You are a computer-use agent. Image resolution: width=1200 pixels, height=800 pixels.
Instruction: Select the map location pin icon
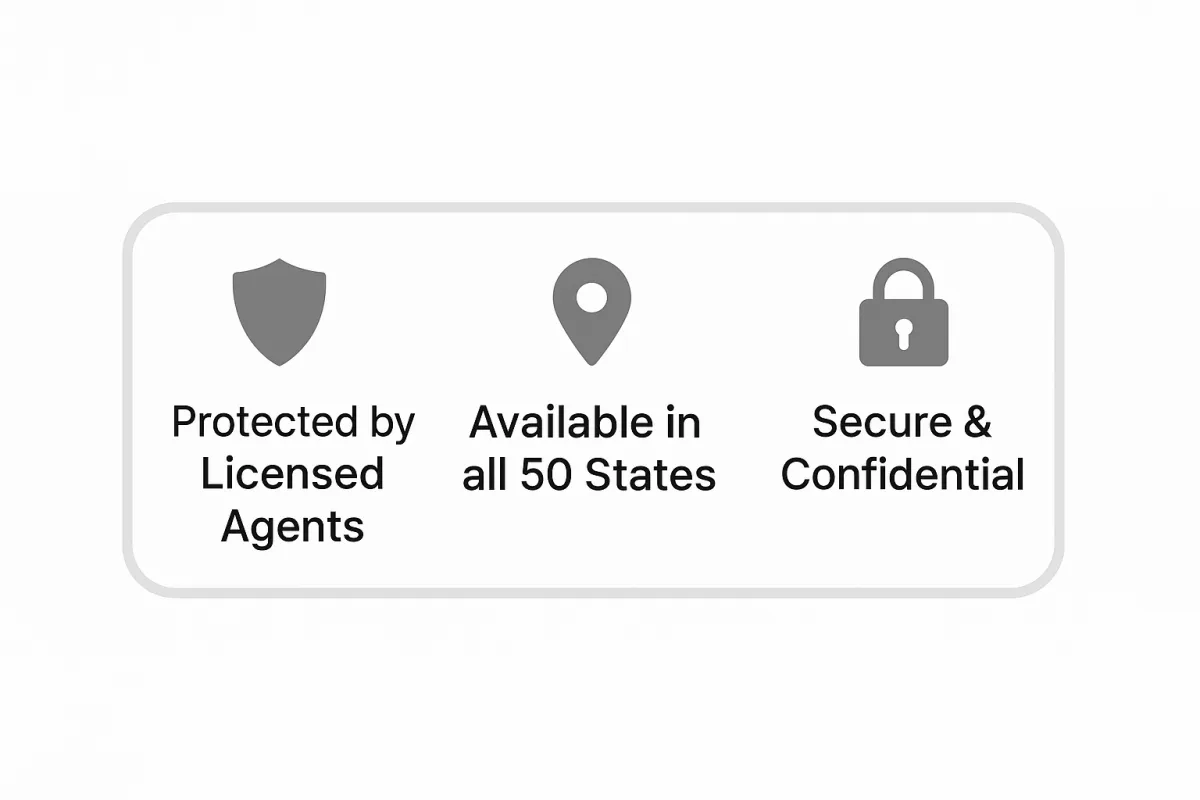point(592,311)
